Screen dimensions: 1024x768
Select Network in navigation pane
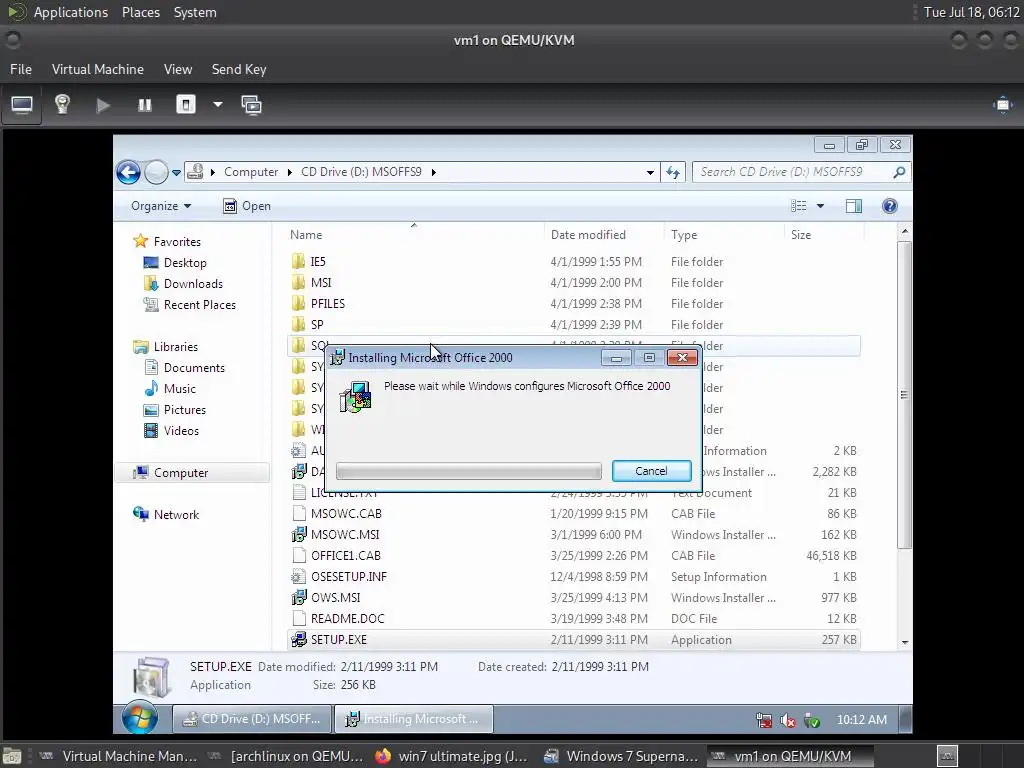tap(176, 515)
